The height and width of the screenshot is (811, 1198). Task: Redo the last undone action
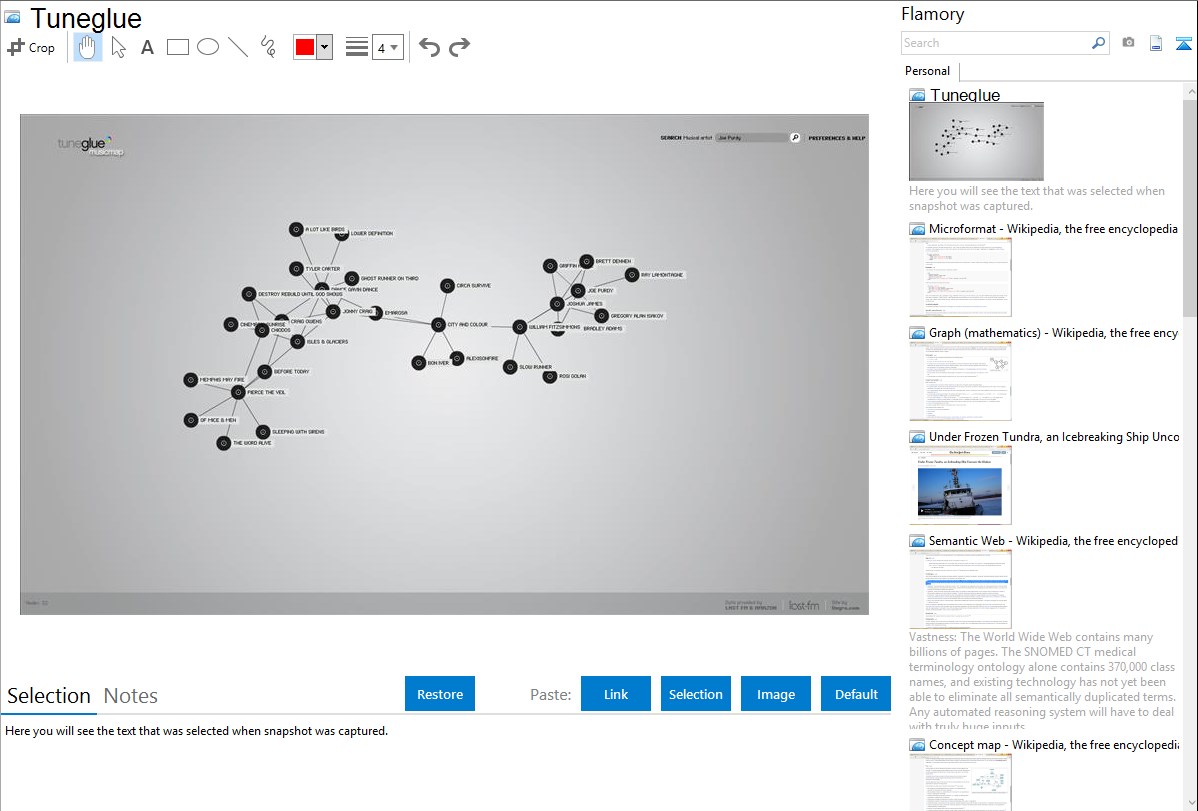tap(459, 47)
